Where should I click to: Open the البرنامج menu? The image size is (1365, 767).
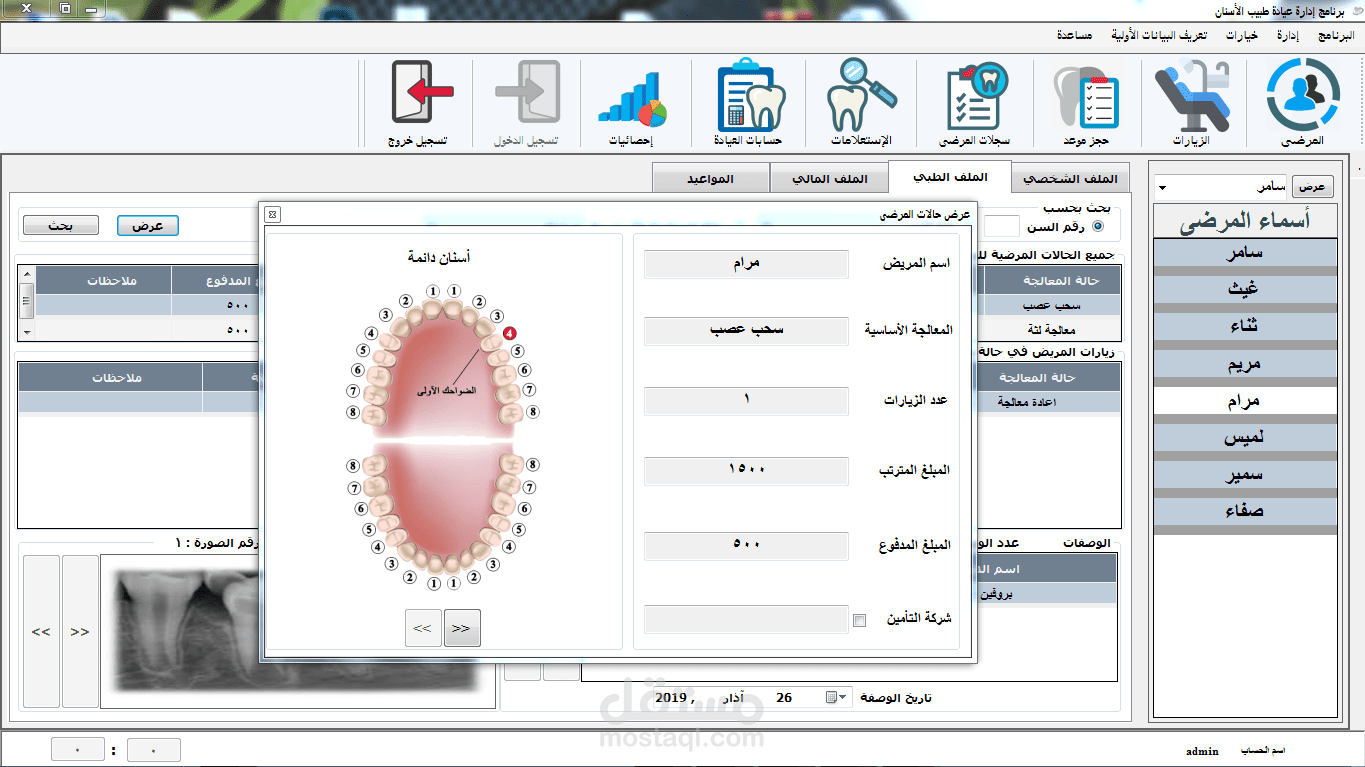(x=1336, y=35)
